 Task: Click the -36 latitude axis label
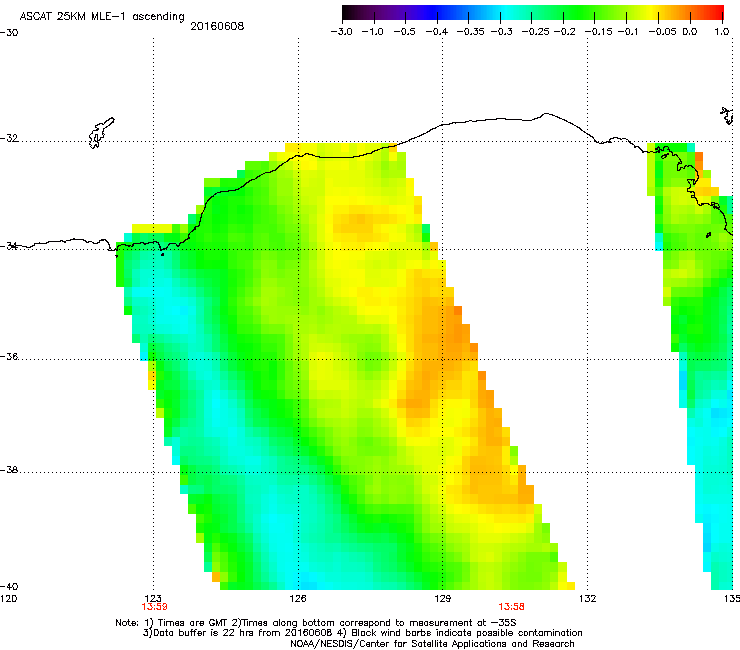click(9, 356)
